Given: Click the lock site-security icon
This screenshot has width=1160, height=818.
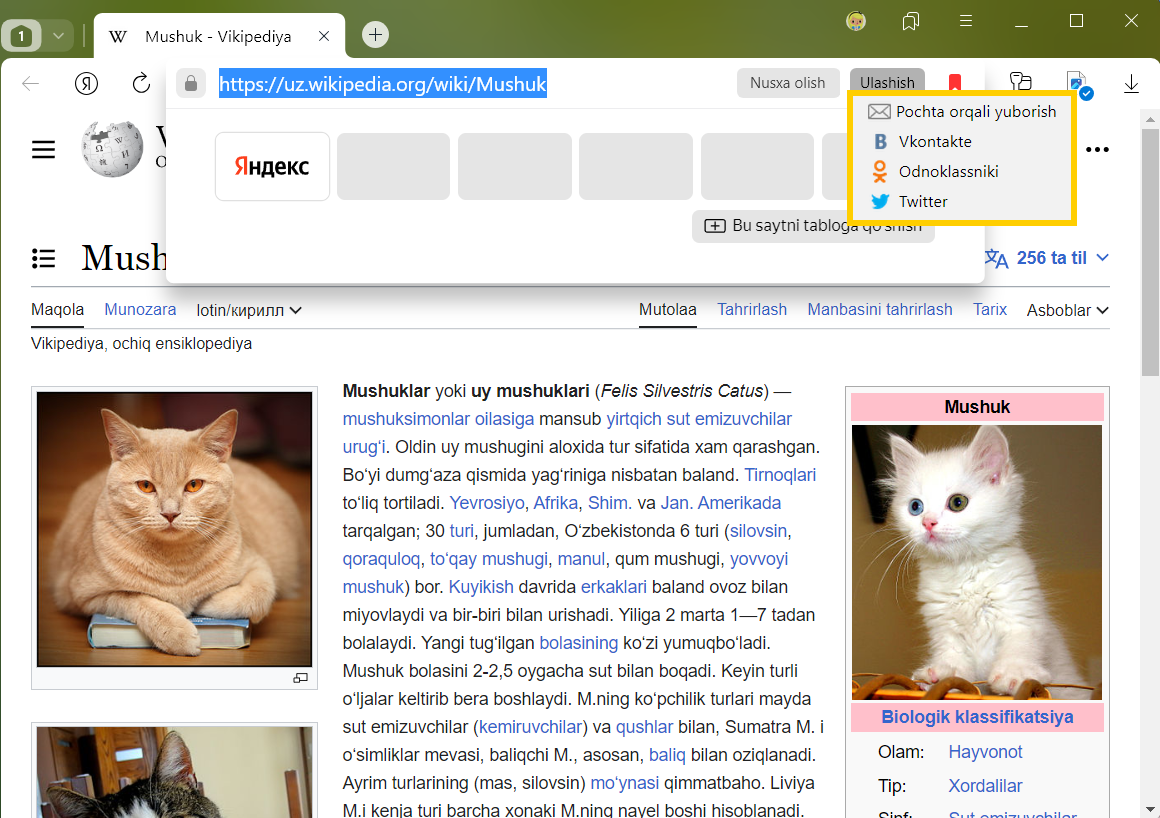Looking at the screenshot, I should (190, 83).
